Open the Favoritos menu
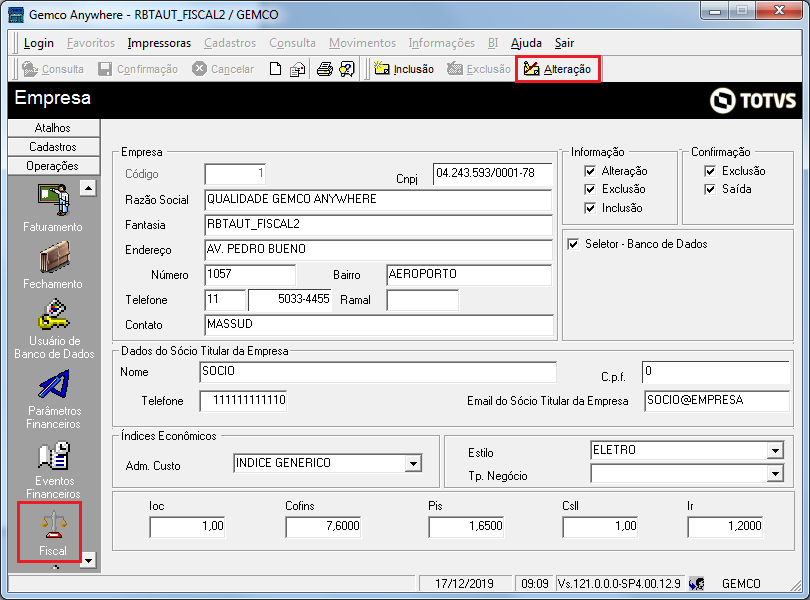 click(91, 43)
